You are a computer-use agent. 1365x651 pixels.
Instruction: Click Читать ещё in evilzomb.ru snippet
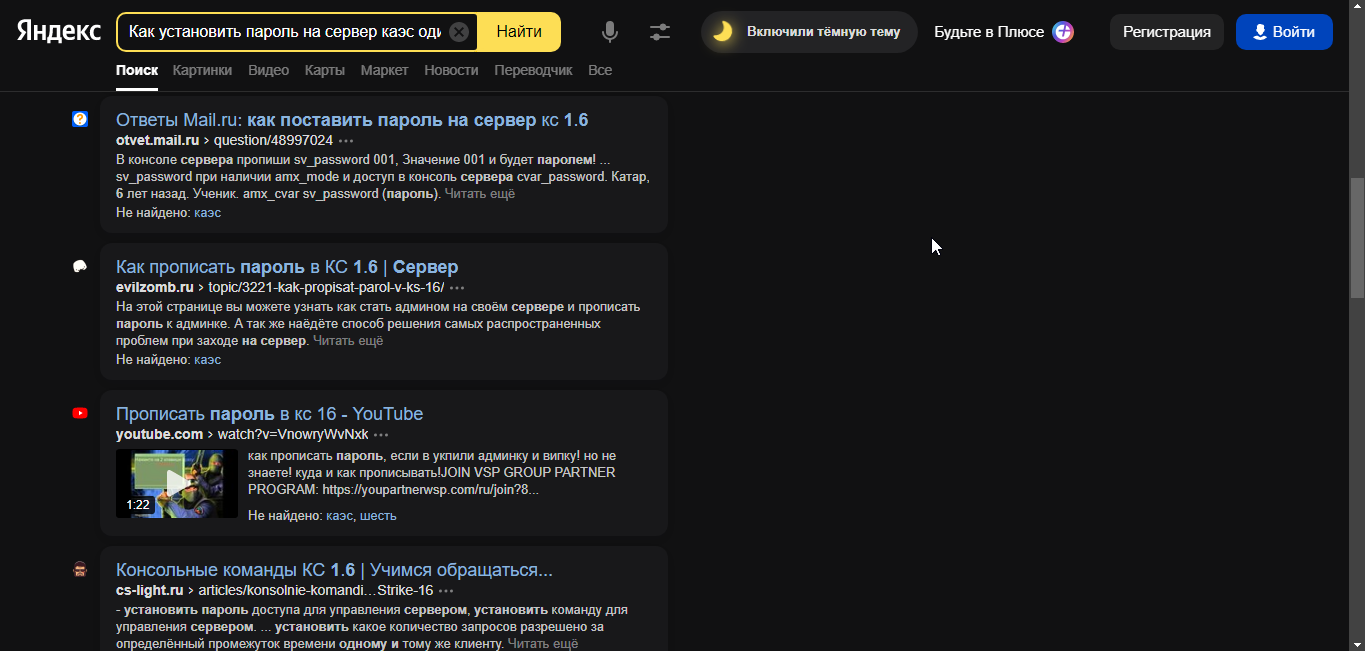[348, 341]
